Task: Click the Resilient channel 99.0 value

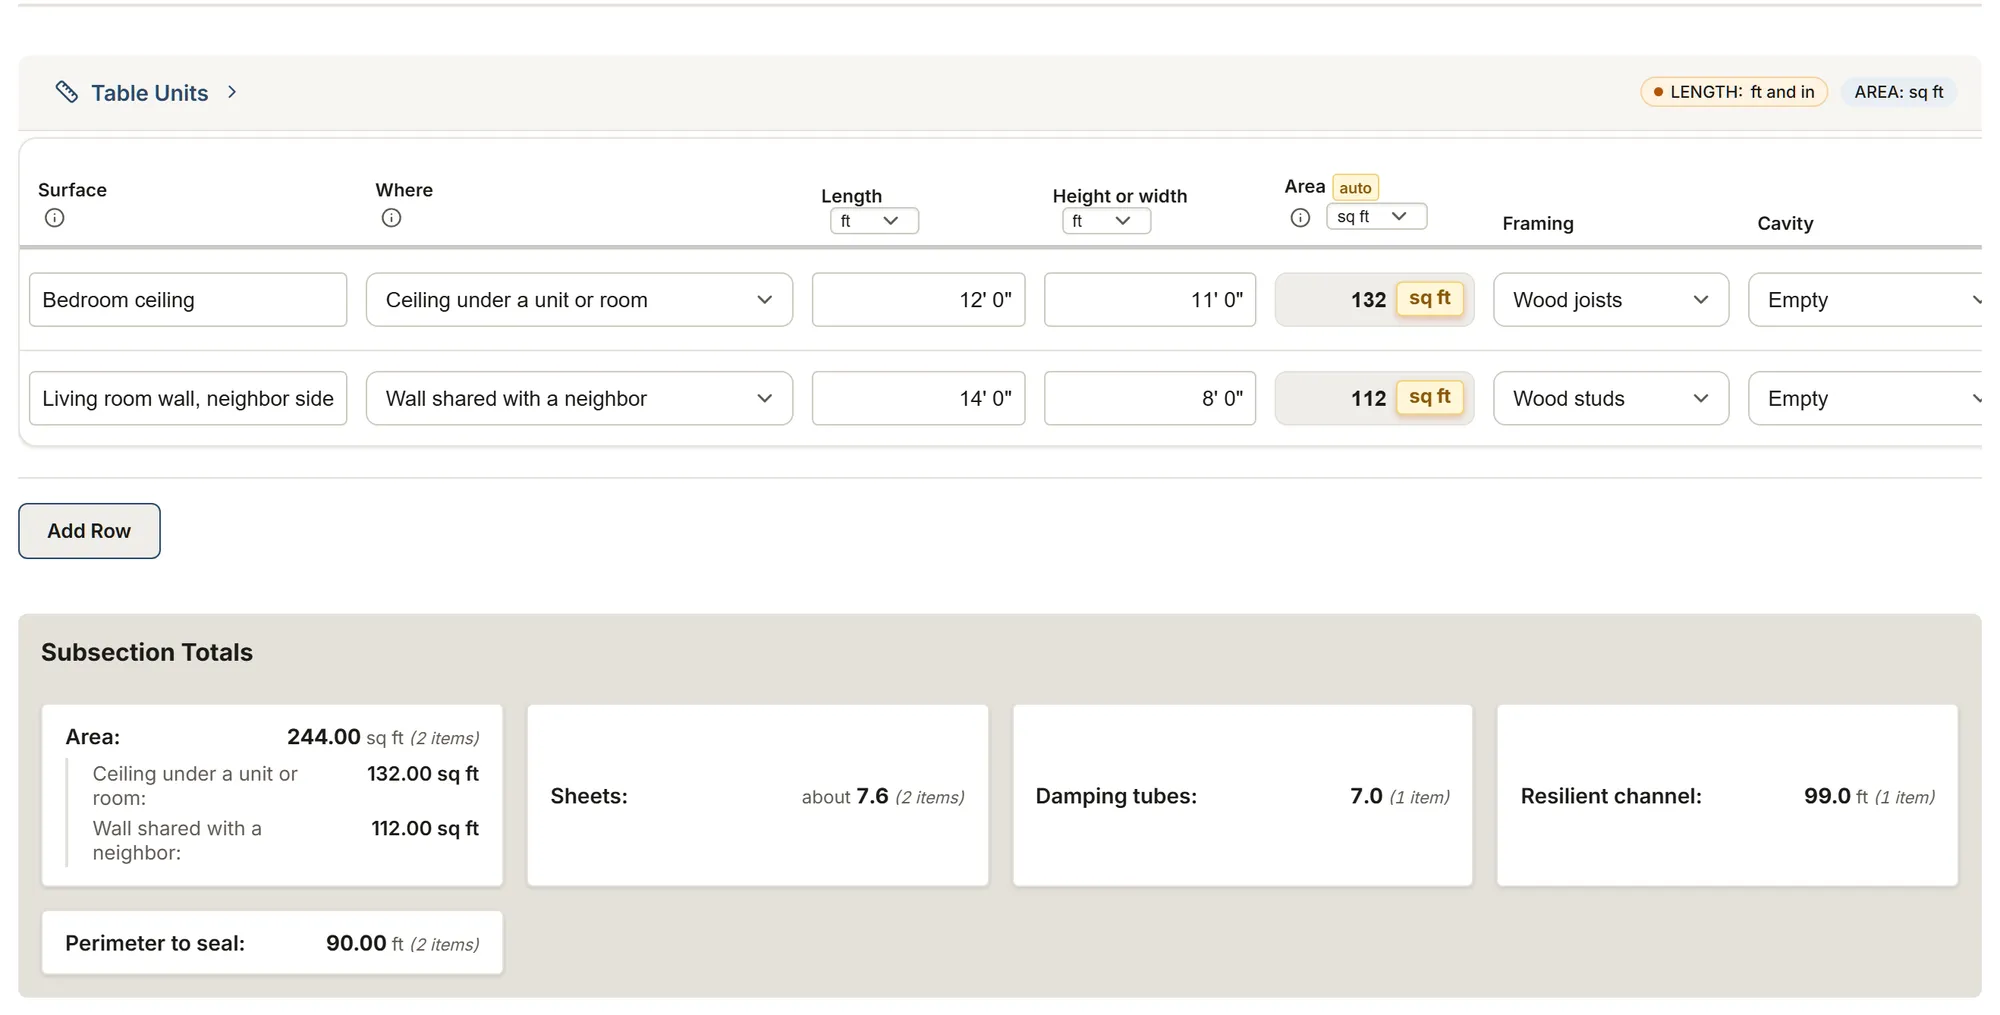Action: (1827, 796)
